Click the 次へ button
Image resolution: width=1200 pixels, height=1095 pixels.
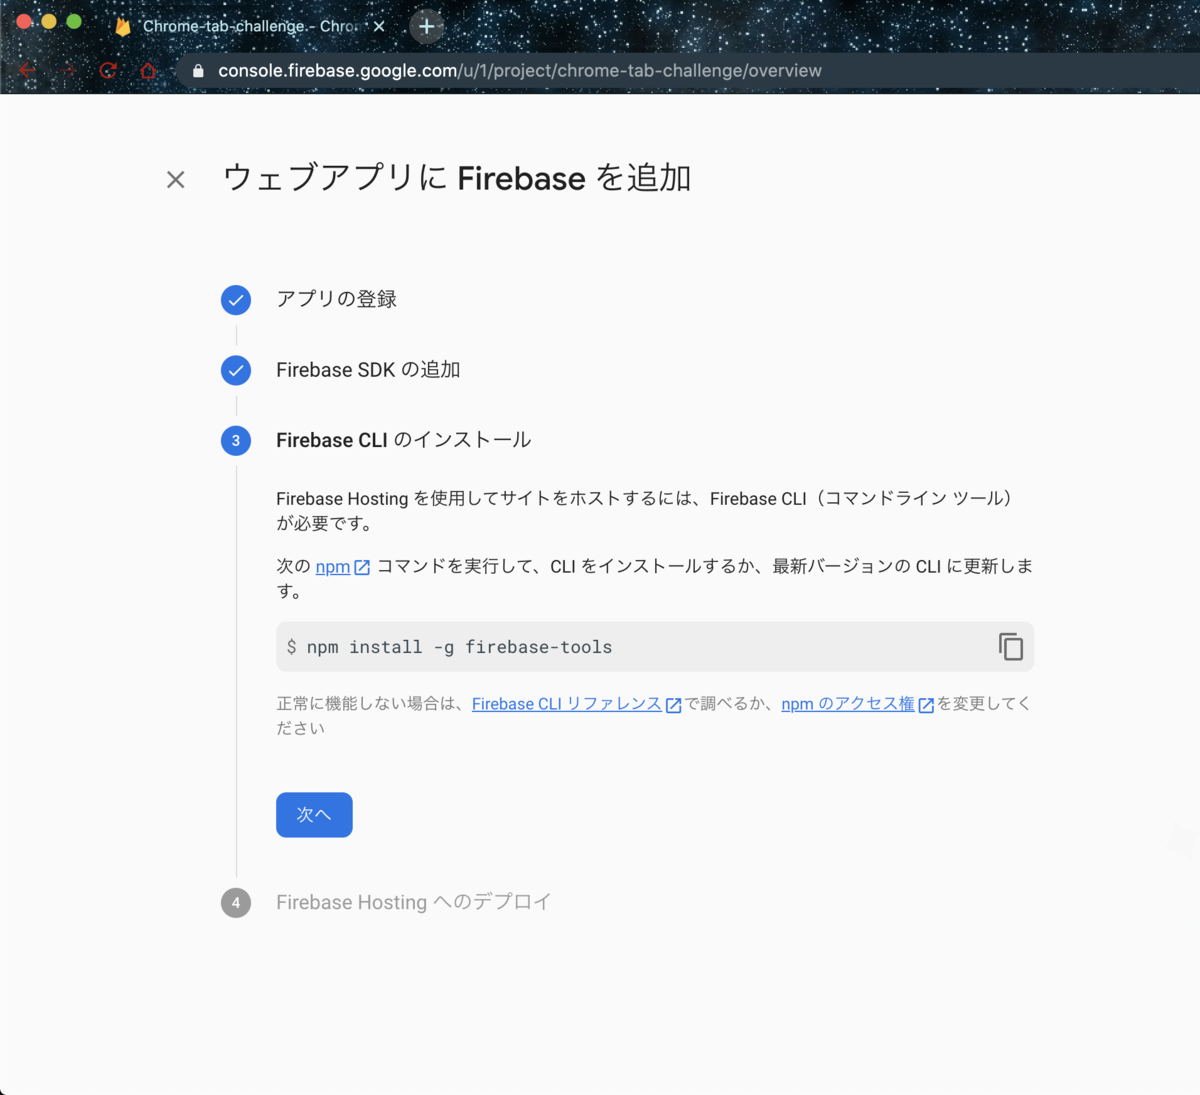(x=314, y=815)
